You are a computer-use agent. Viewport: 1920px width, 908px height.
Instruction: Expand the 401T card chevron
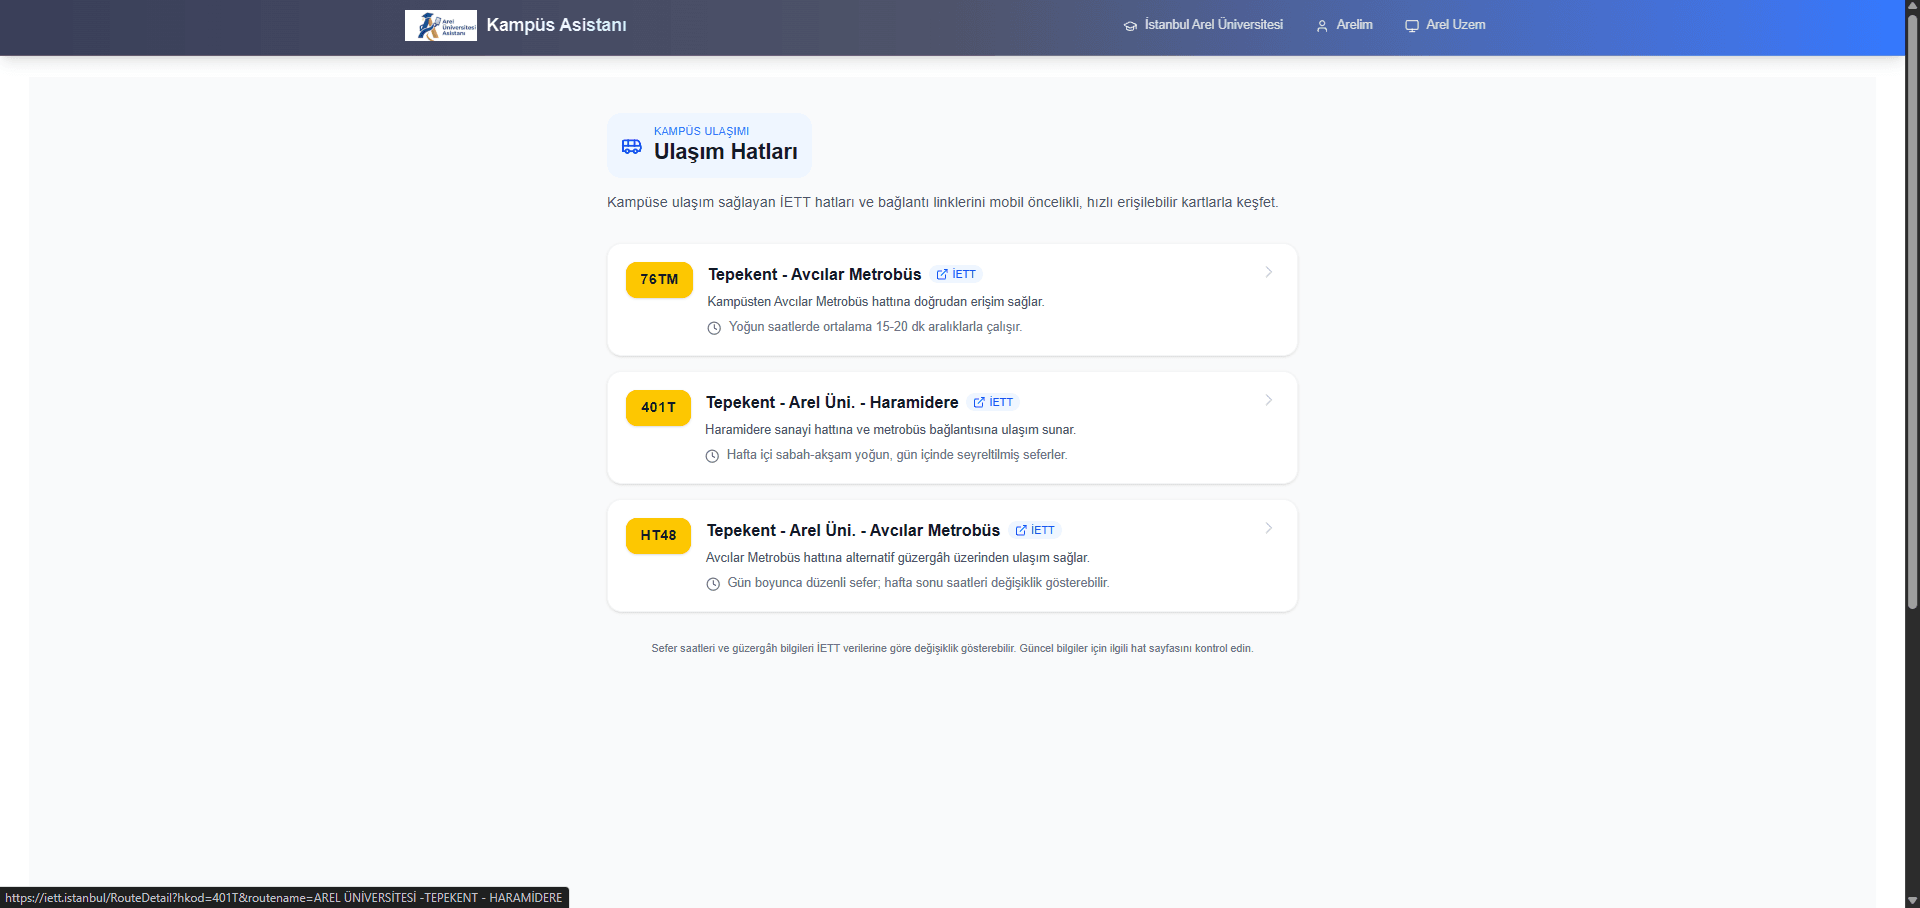(1268, 400)
